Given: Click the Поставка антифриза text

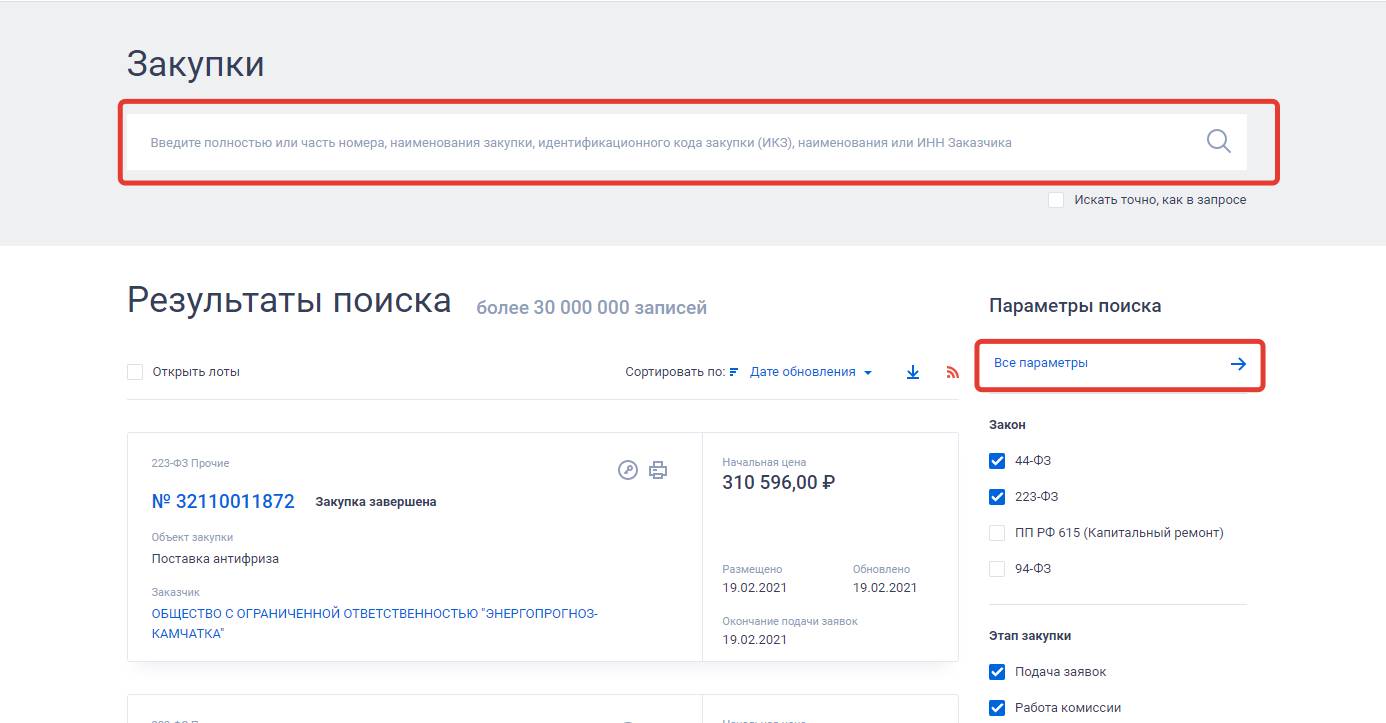Looking at the screenshot, I should pyautogui.click(x=215, y=559).
